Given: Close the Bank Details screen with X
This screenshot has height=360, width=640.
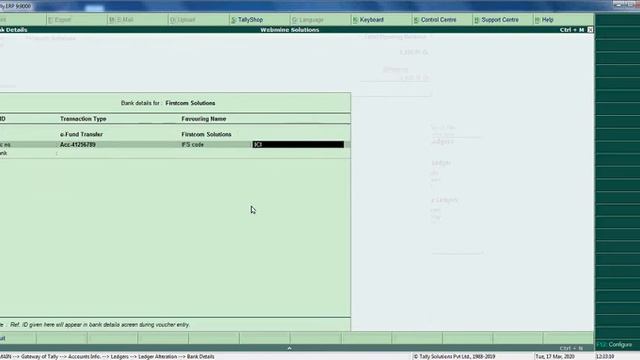Looking at the screenshot, I should point(590,30).
